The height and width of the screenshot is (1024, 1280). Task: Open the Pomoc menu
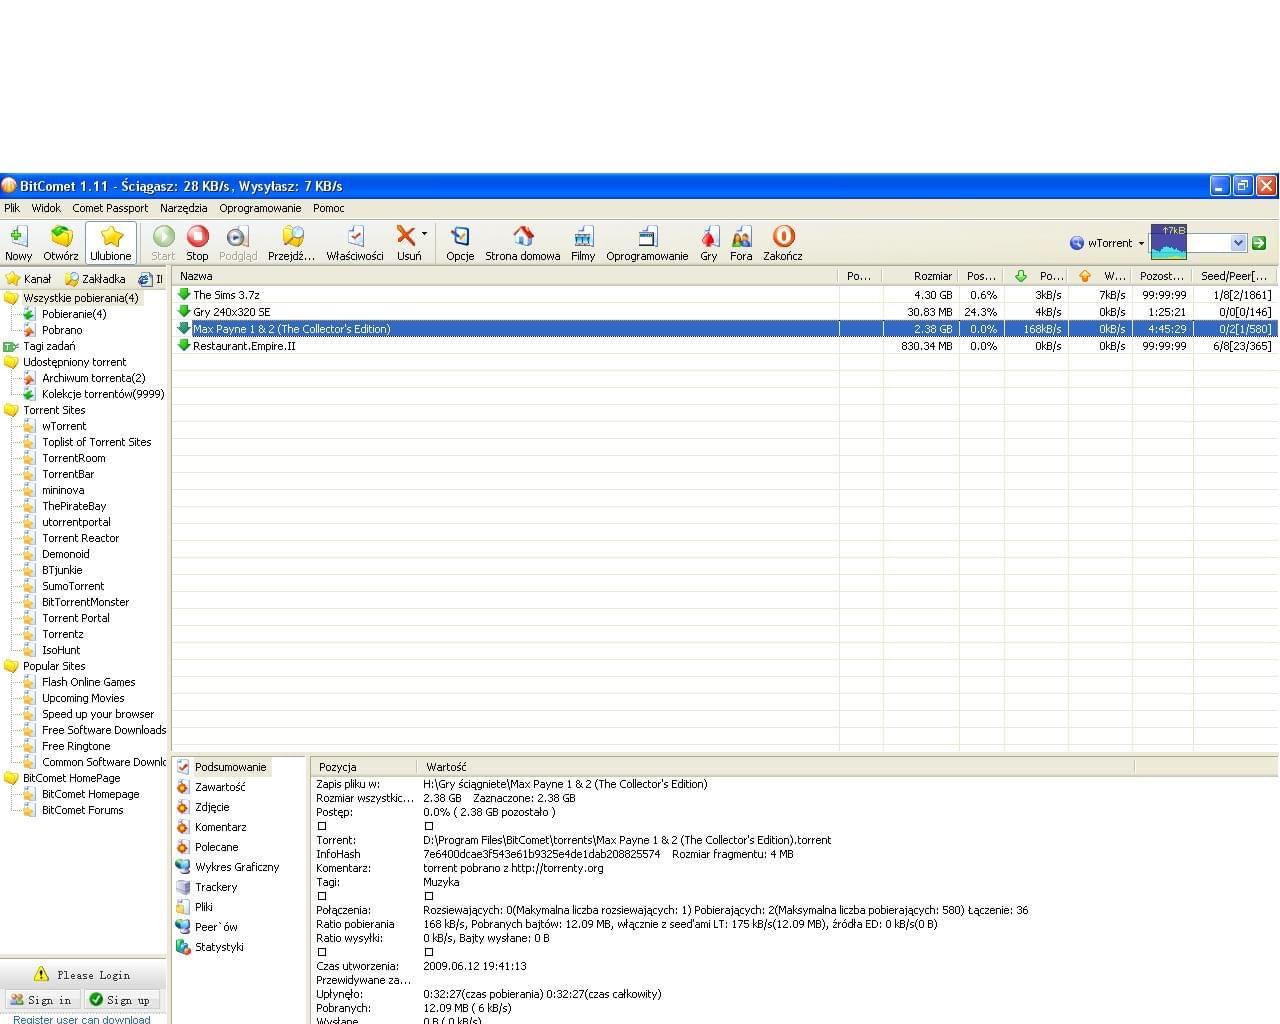pyautogui.click(x=328, y=208)
